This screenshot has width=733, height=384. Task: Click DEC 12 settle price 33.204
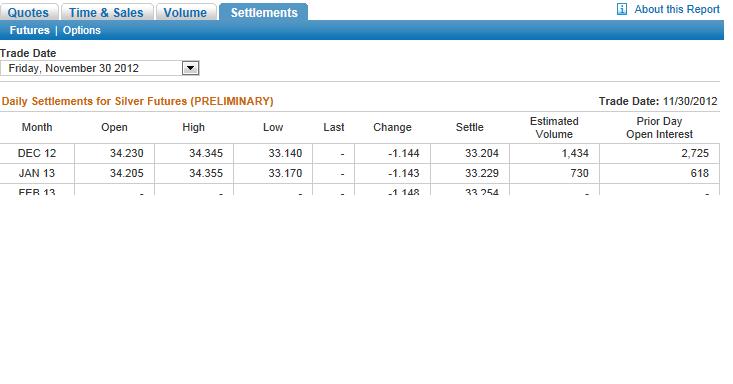click(x=482, y=153)
